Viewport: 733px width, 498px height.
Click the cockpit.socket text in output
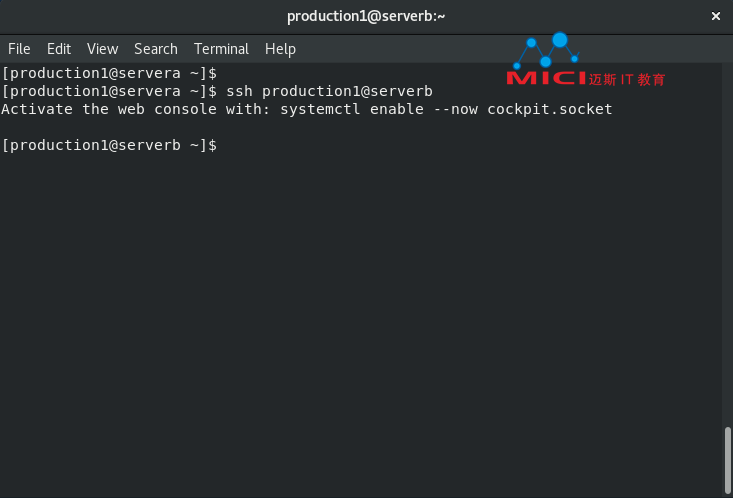pos(550,109)
